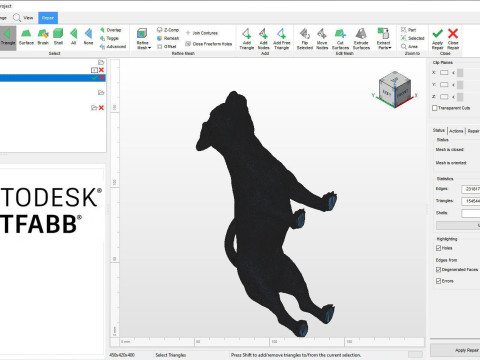Click the select None icon
This screenshot has height=360, width=480.
88,37
